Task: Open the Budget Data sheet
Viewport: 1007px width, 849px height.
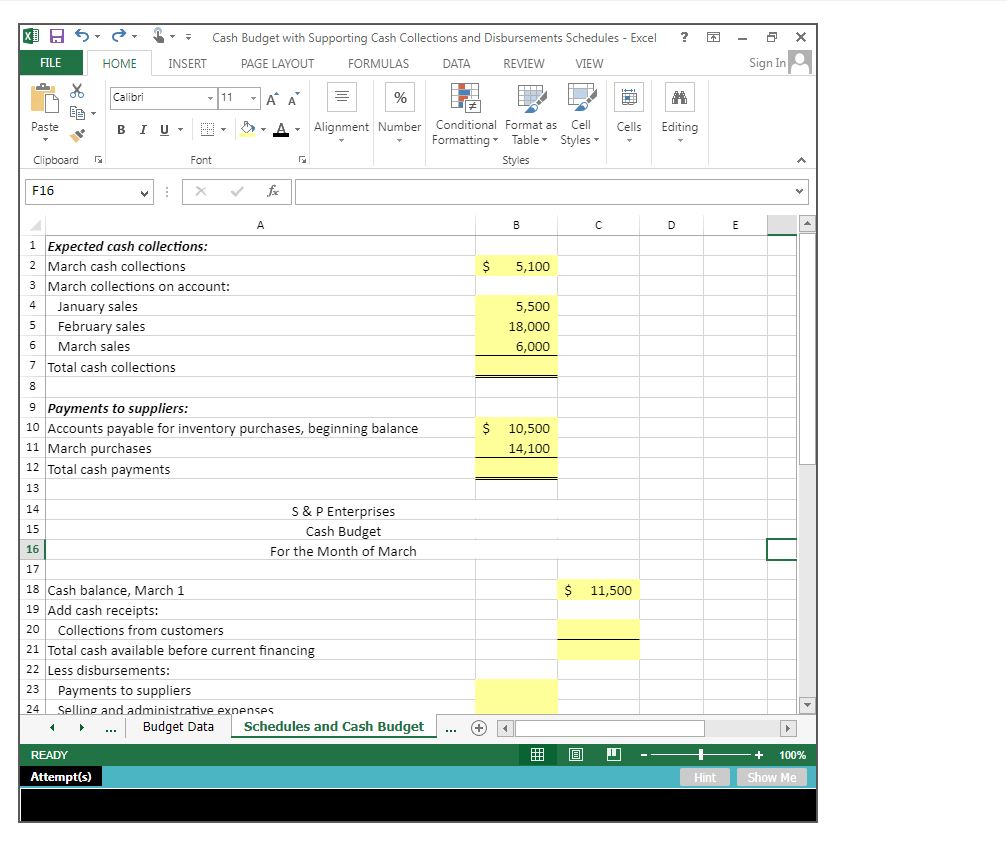Action: tap(179, 726)
